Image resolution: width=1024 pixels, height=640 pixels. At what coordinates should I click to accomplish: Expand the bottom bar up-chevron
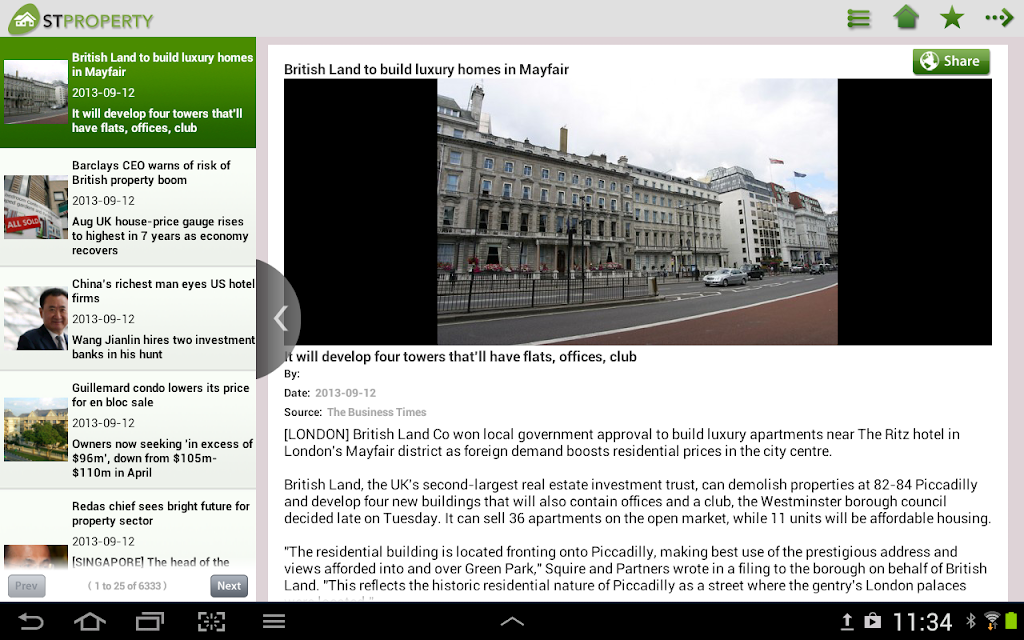click(512, 621)
